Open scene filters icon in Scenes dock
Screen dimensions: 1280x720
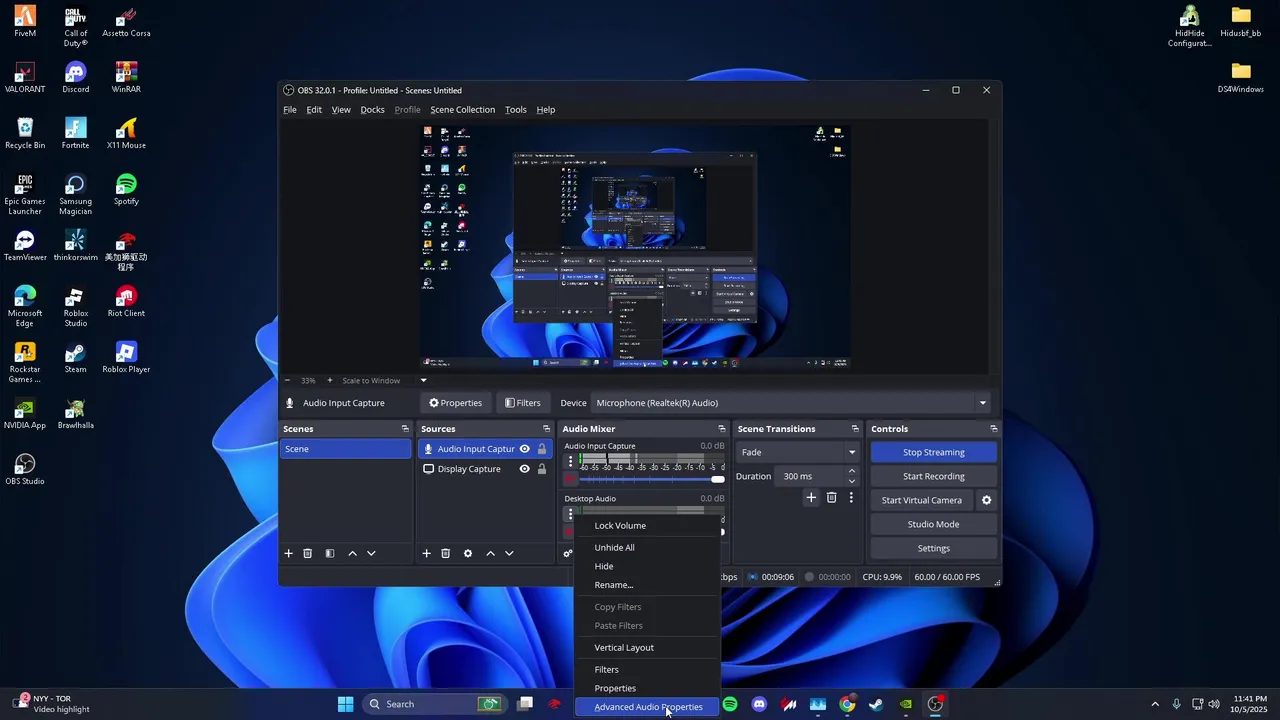(330, 553)
